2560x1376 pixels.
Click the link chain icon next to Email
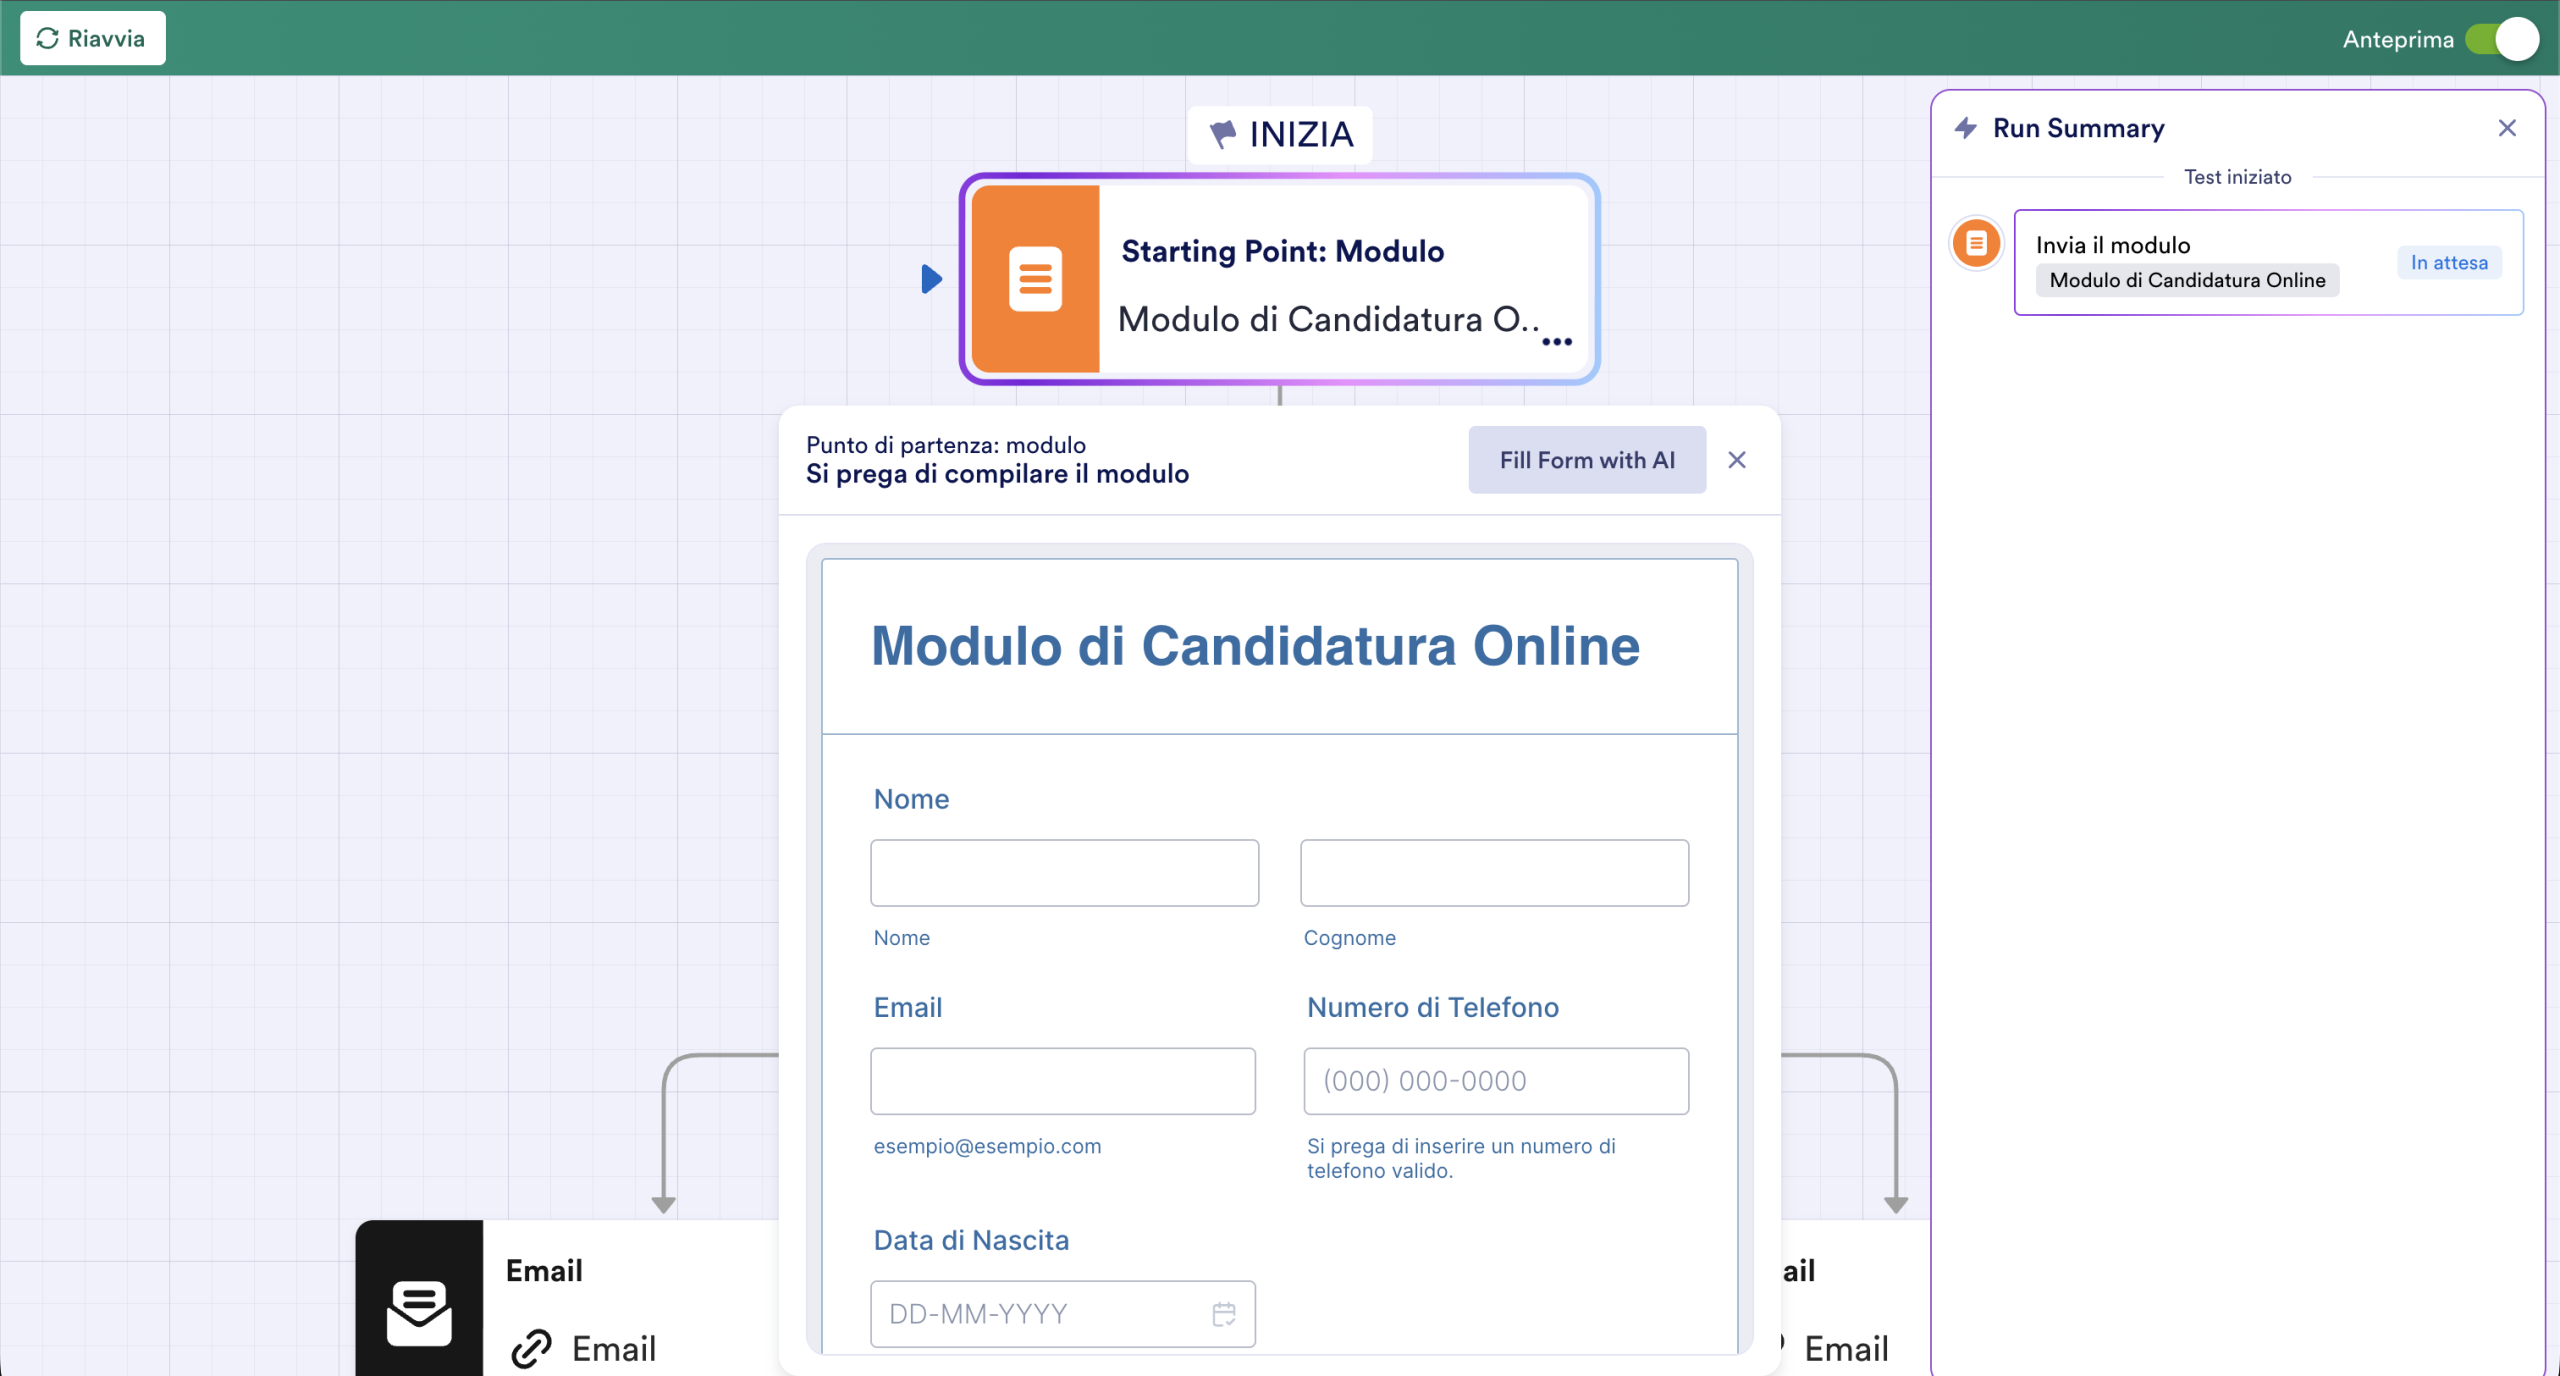pos(532,1349)
